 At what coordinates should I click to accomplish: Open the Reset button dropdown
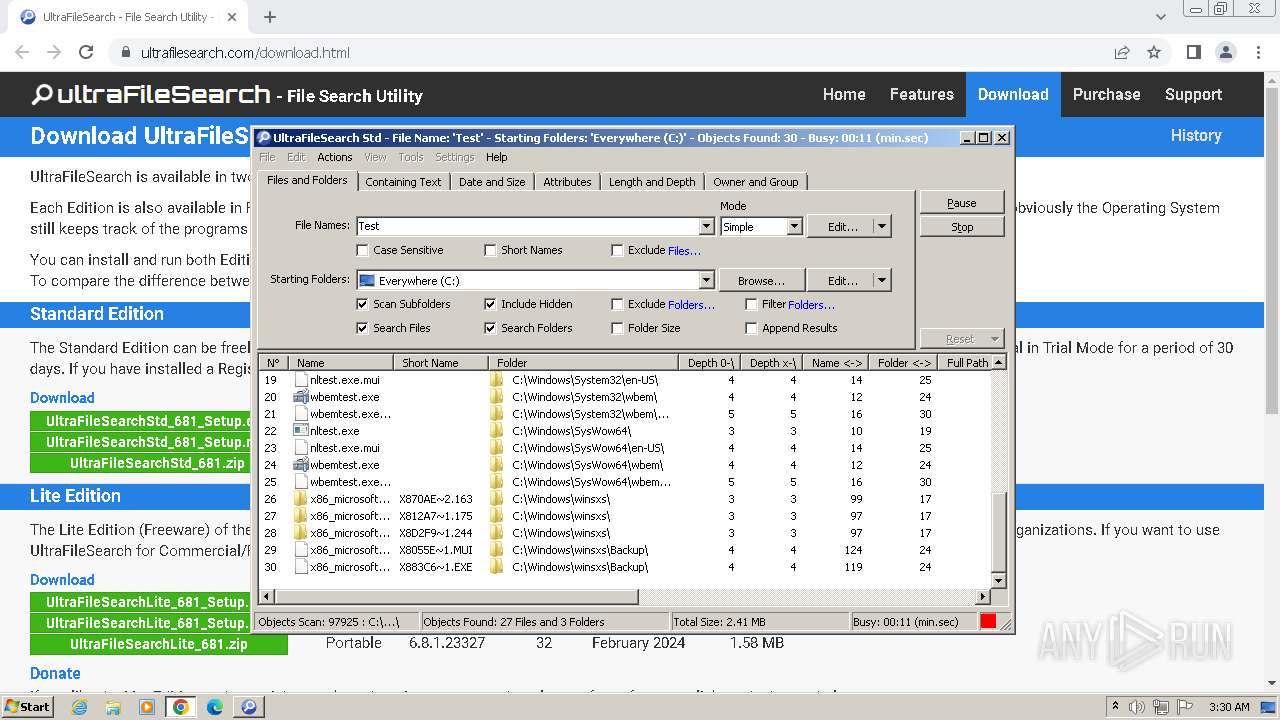tap(994, 339)
